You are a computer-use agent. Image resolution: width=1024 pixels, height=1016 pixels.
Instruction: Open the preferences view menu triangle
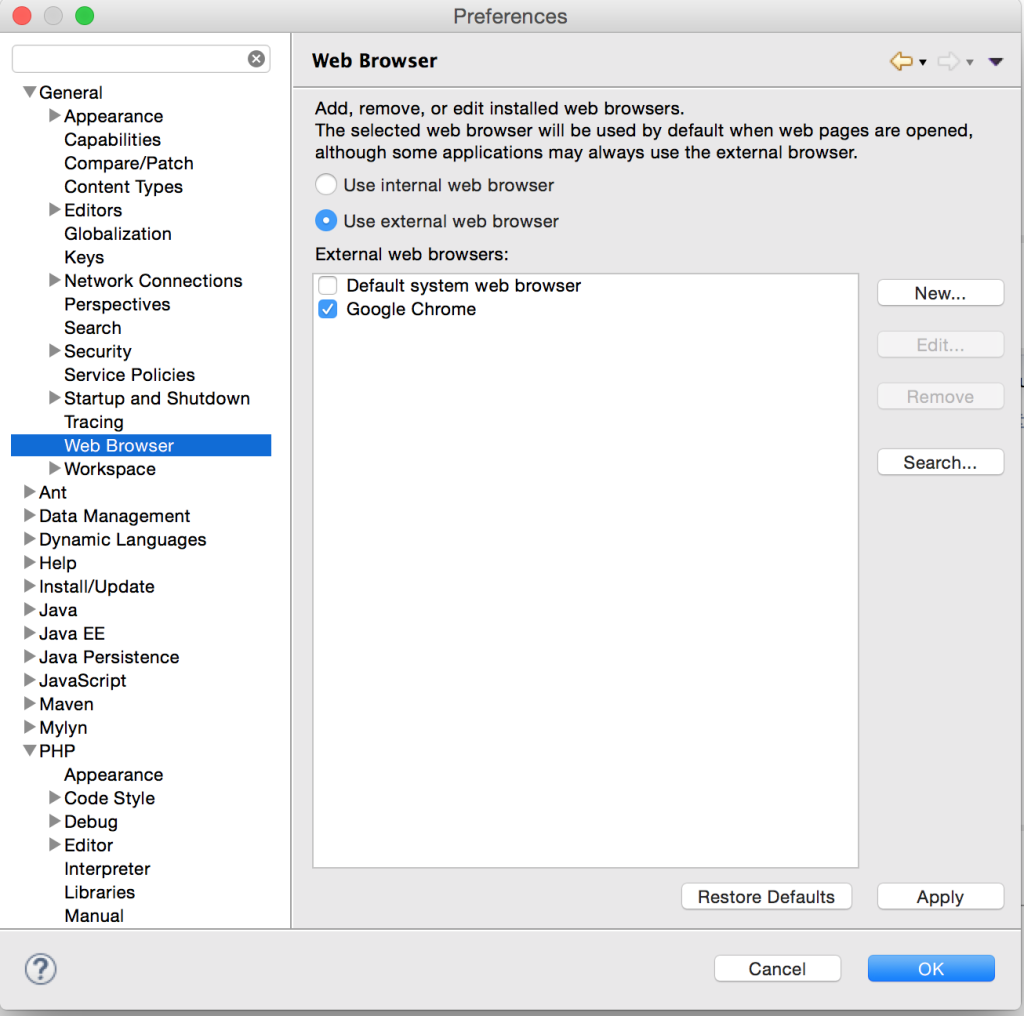995,62
